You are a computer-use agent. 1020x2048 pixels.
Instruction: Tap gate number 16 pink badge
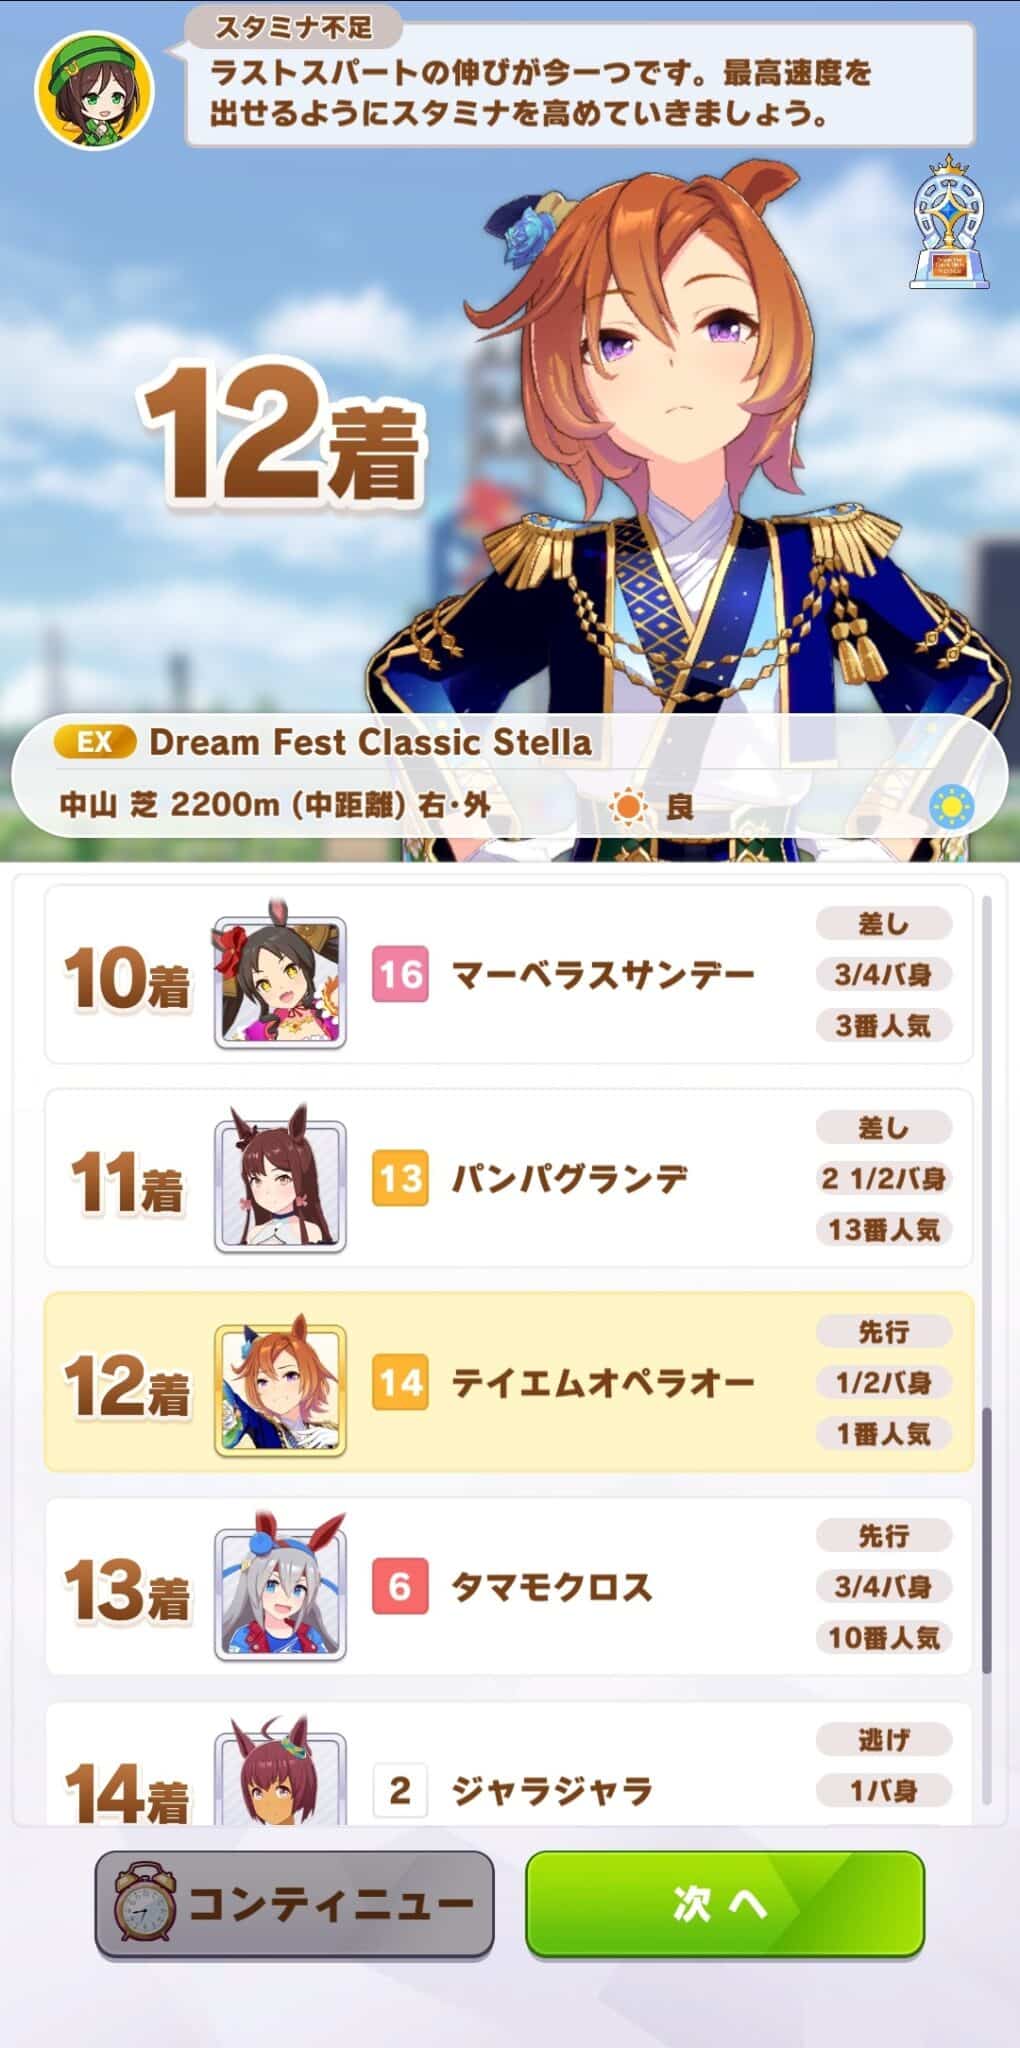click(x=400, y=974)
